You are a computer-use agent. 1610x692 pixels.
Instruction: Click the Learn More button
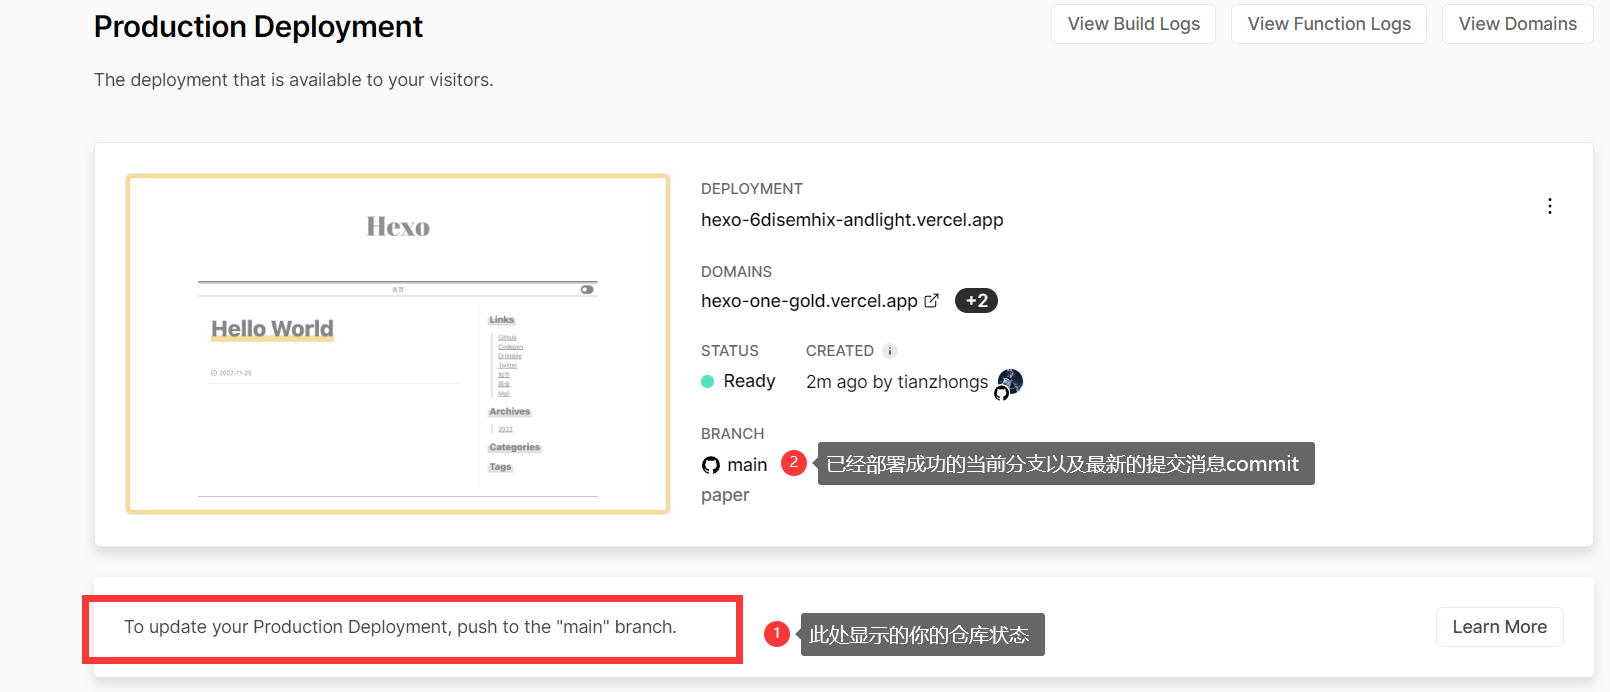(1498, 627)
